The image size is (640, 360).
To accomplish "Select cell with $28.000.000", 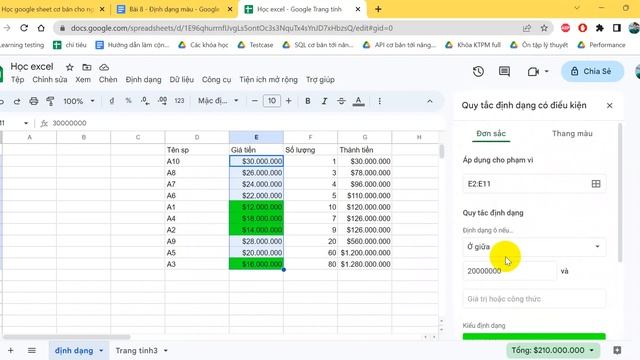I will pos(256,241).
